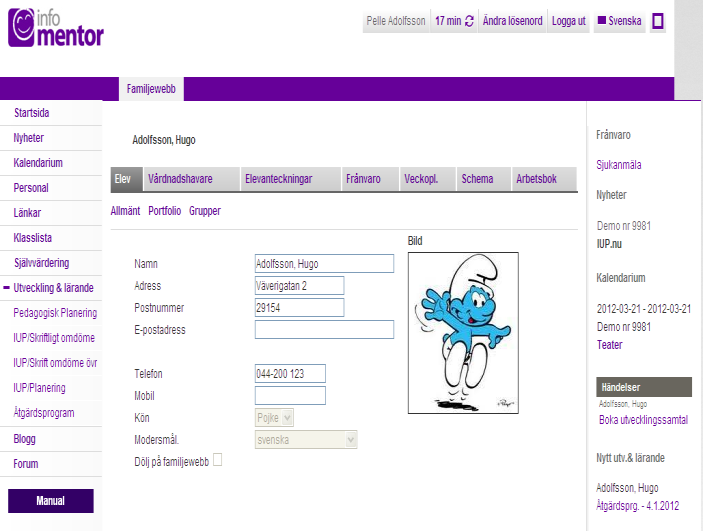703x531 pixels.
Task: Click the Adress input field
Action: [x=299, y=286]
